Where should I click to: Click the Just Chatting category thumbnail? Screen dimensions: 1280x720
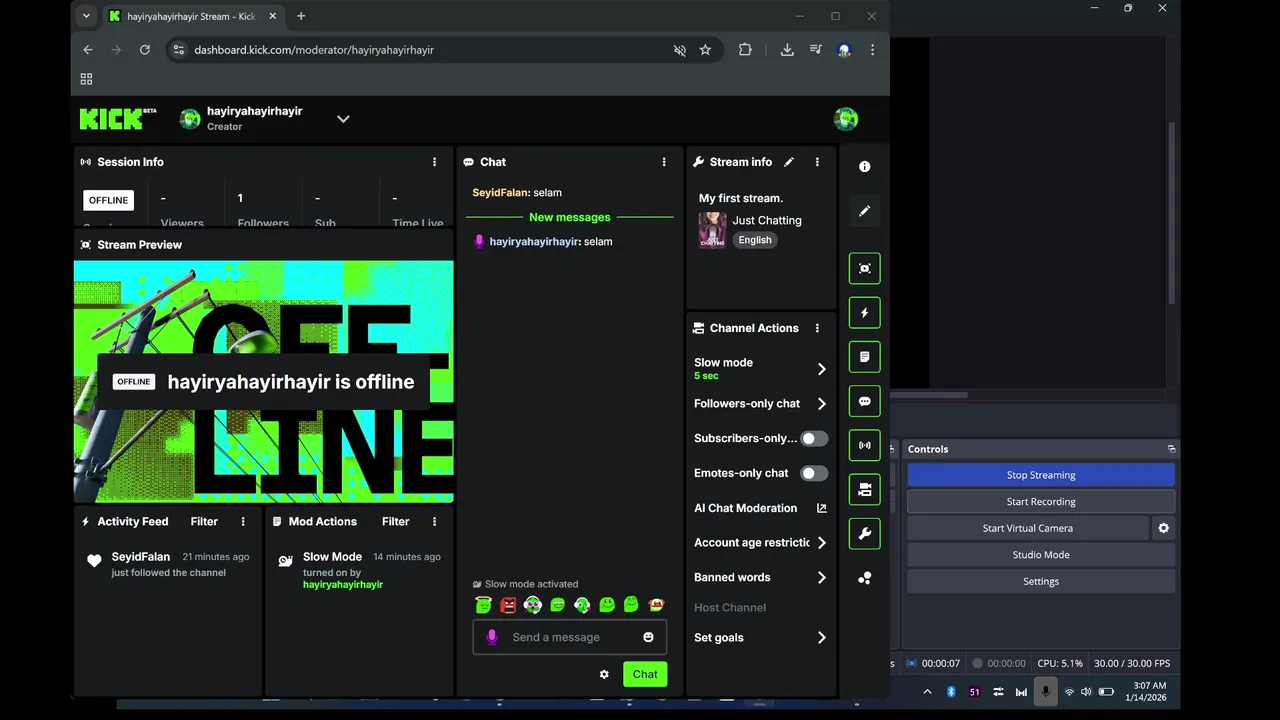(x=712, y=230)
